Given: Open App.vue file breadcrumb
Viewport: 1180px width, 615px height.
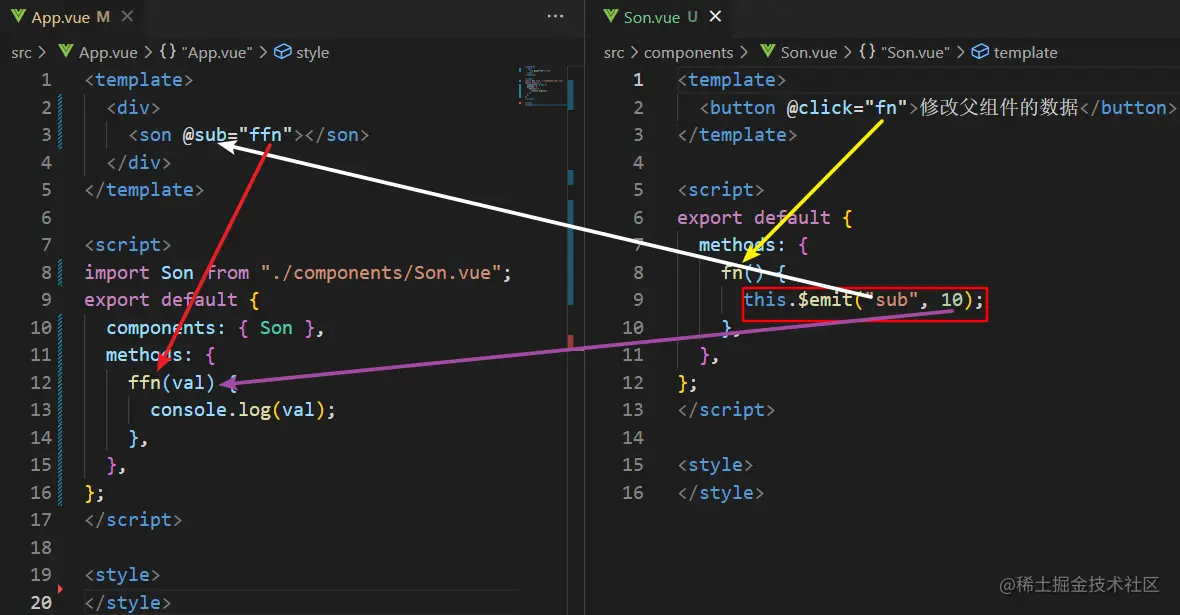Looking at the screenshot, I should pyautogui.click(x=108, y=52).
